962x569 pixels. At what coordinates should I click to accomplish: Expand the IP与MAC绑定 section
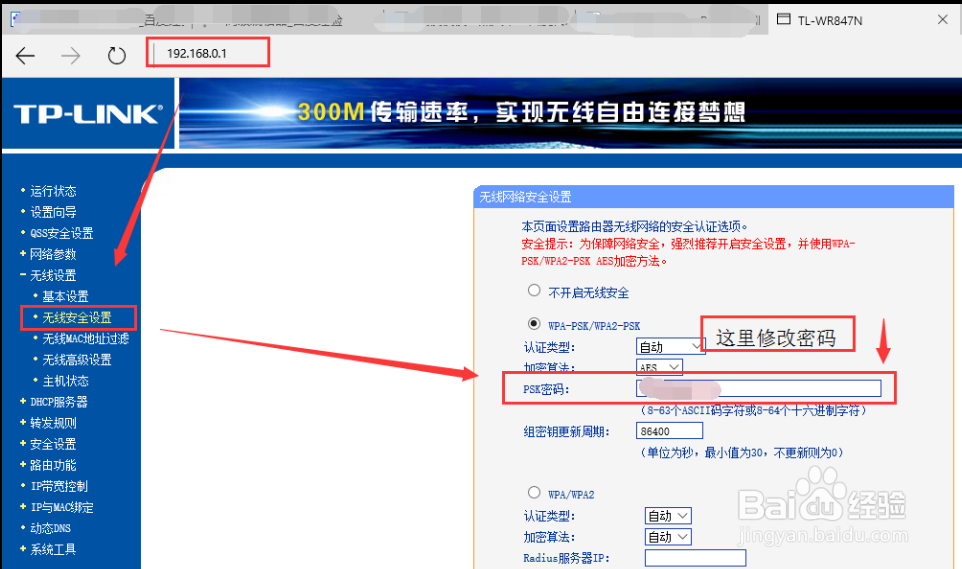pos(61,507)
